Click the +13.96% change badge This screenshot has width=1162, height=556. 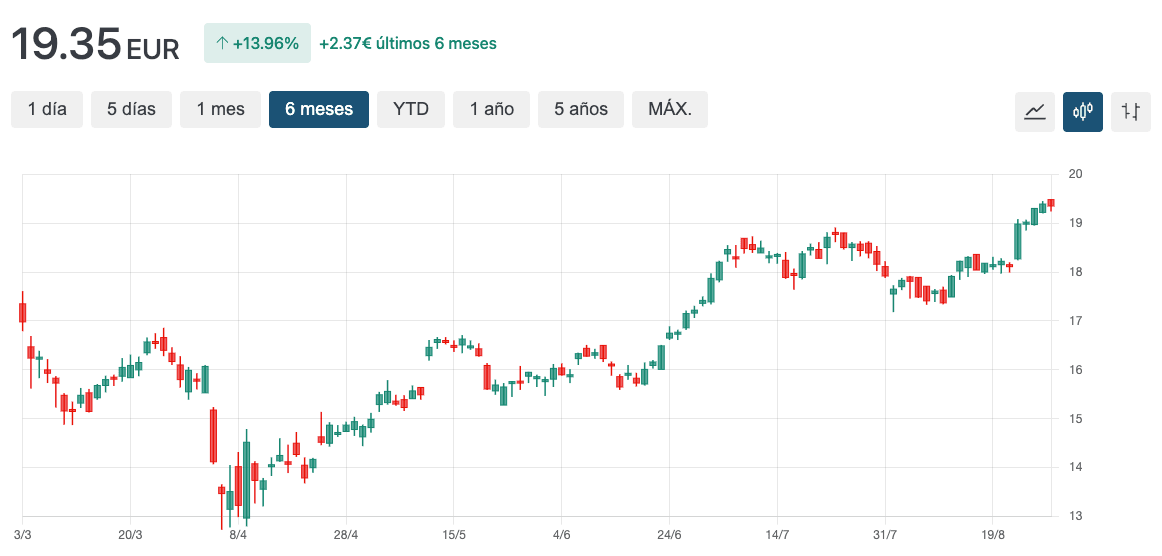click(257, 43)
